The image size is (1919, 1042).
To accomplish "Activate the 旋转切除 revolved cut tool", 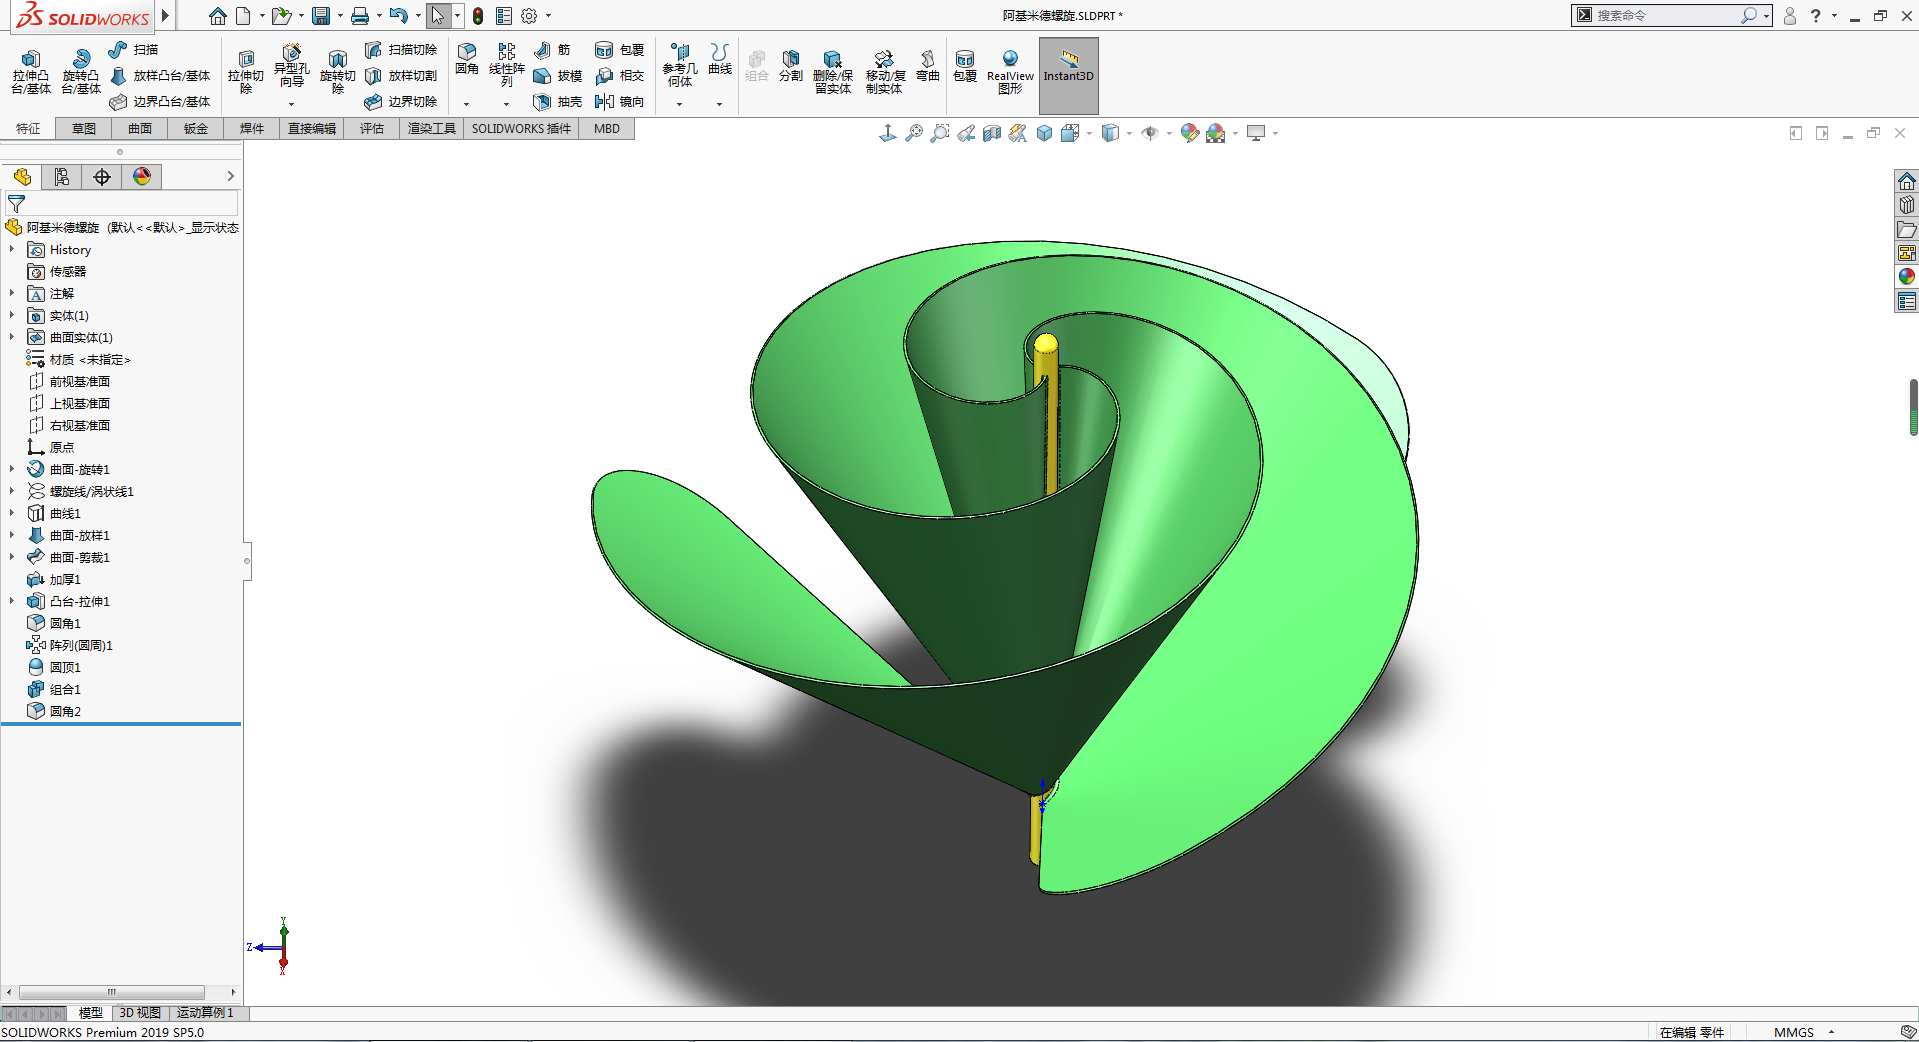I will pyautogui.click(x=338, y=71).
